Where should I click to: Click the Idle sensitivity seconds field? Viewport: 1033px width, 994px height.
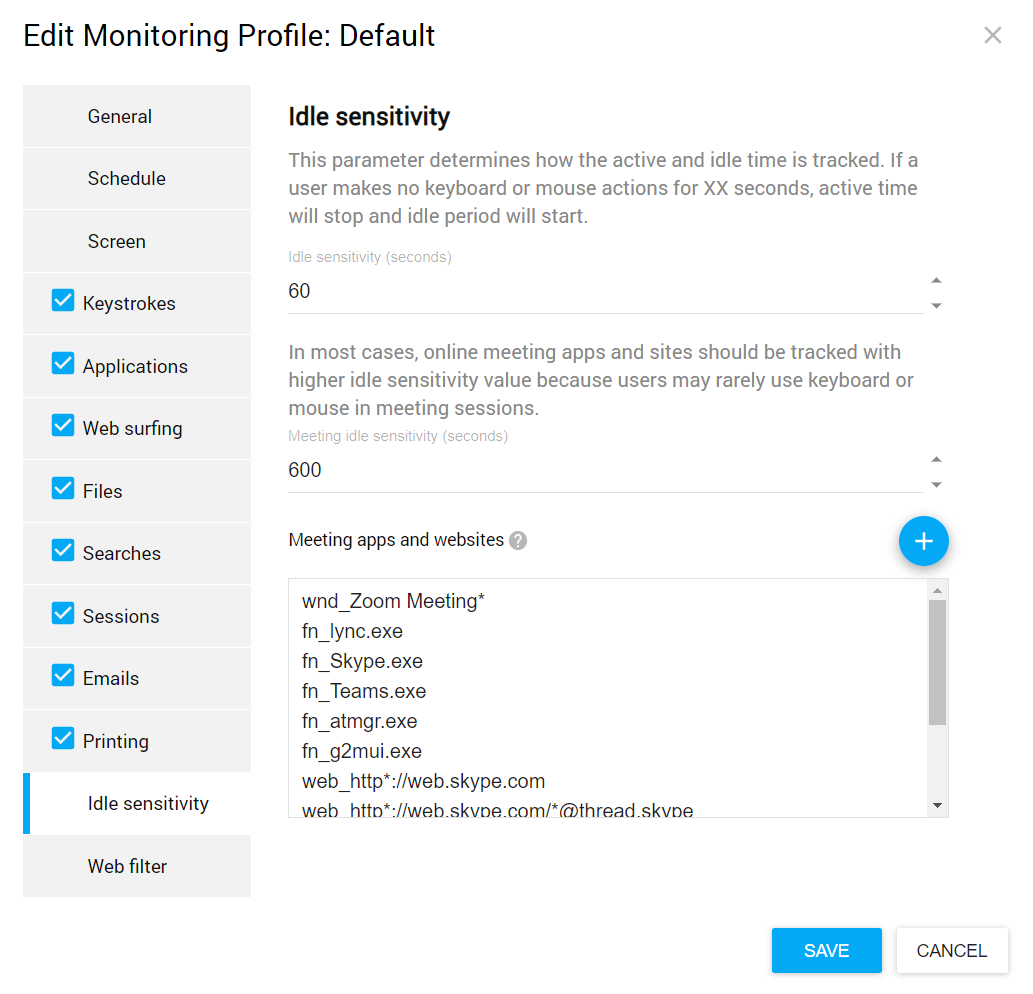click(x=600, y=292)
